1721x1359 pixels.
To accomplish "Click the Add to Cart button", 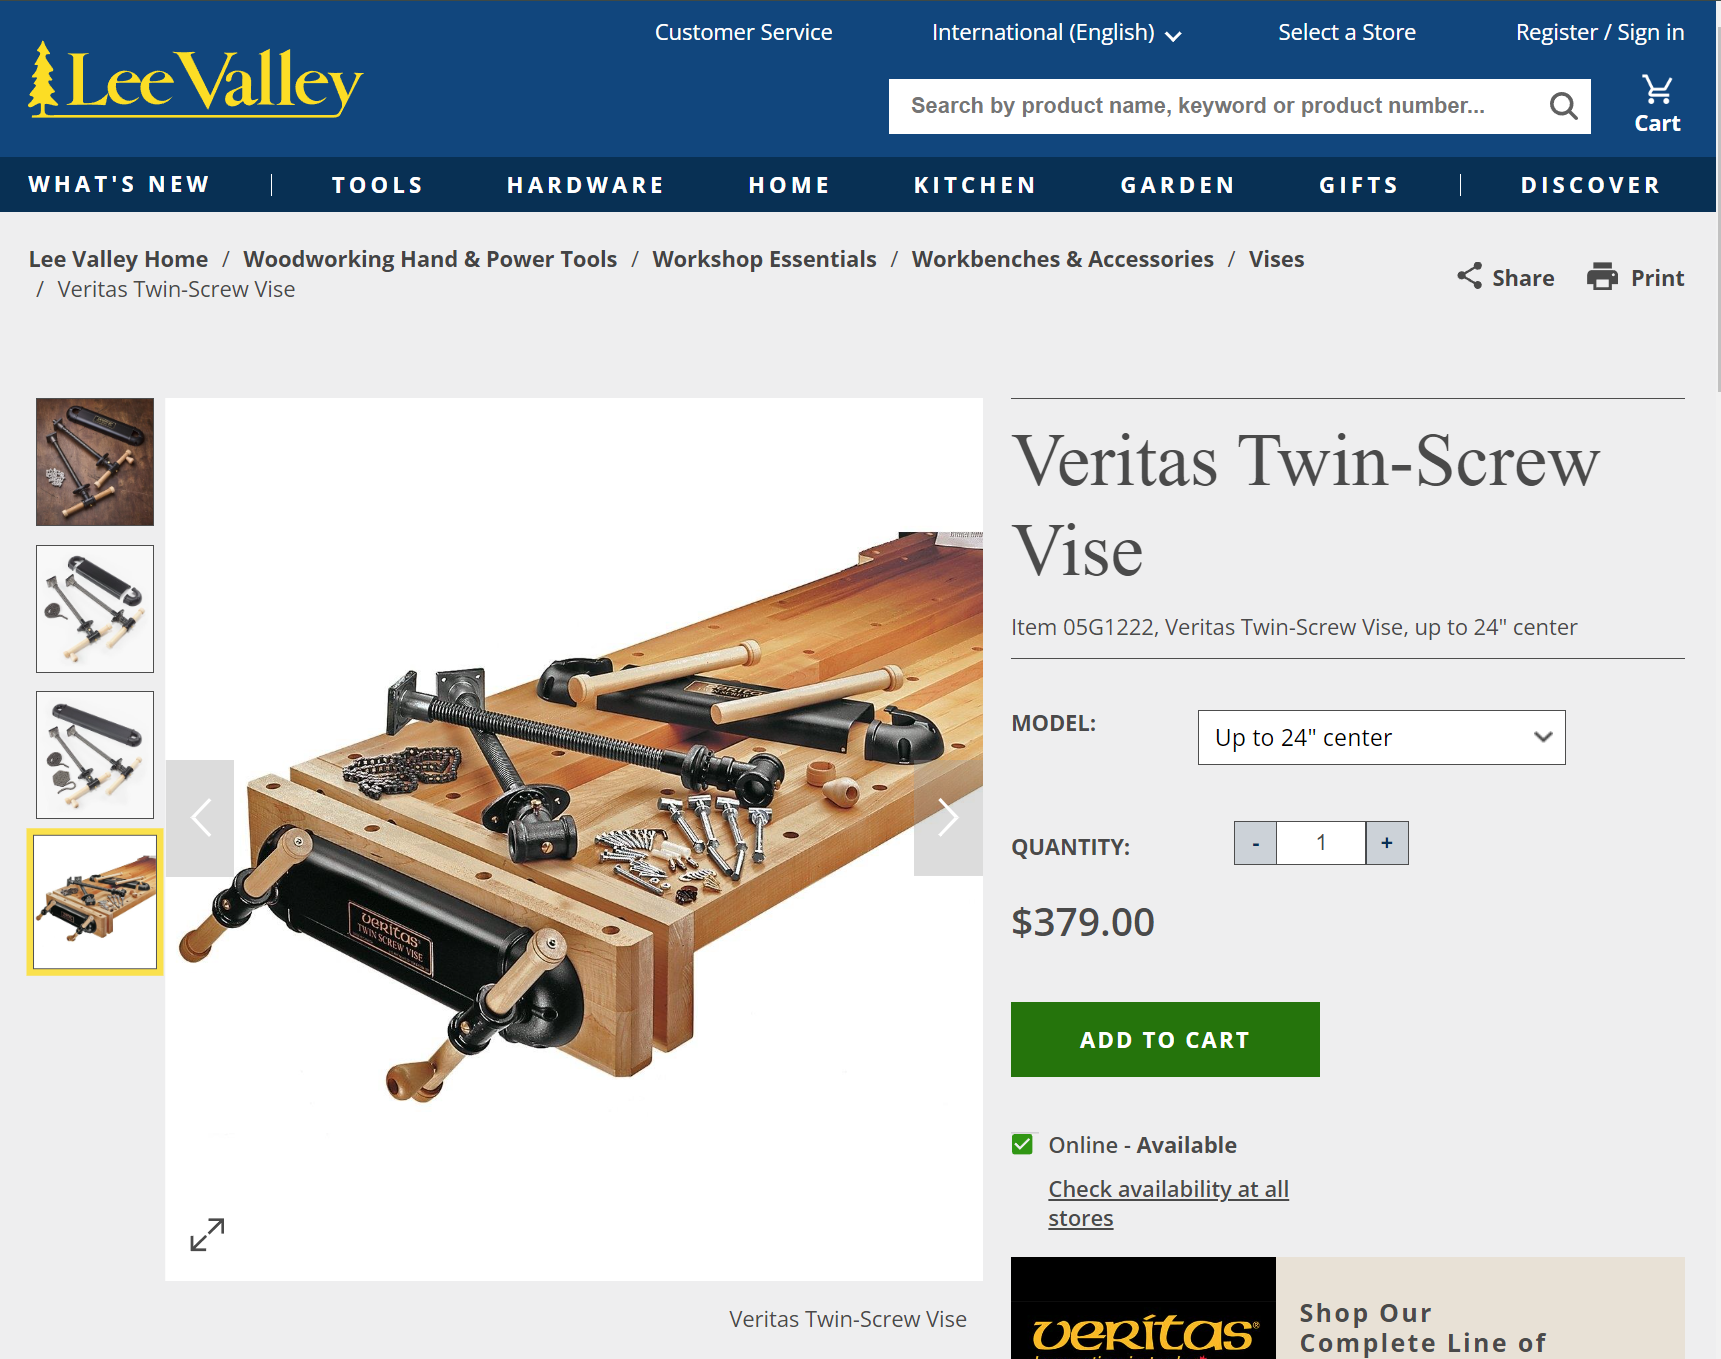I will [x=1165, y=1039].
